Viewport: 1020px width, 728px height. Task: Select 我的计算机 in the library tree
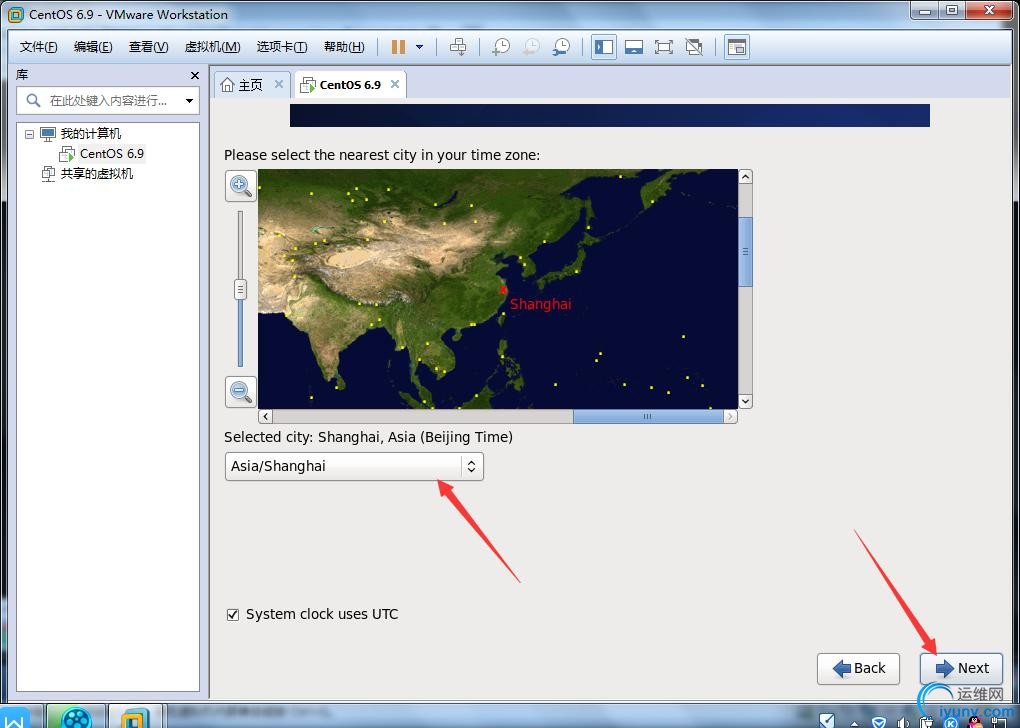tap(90, 134)
